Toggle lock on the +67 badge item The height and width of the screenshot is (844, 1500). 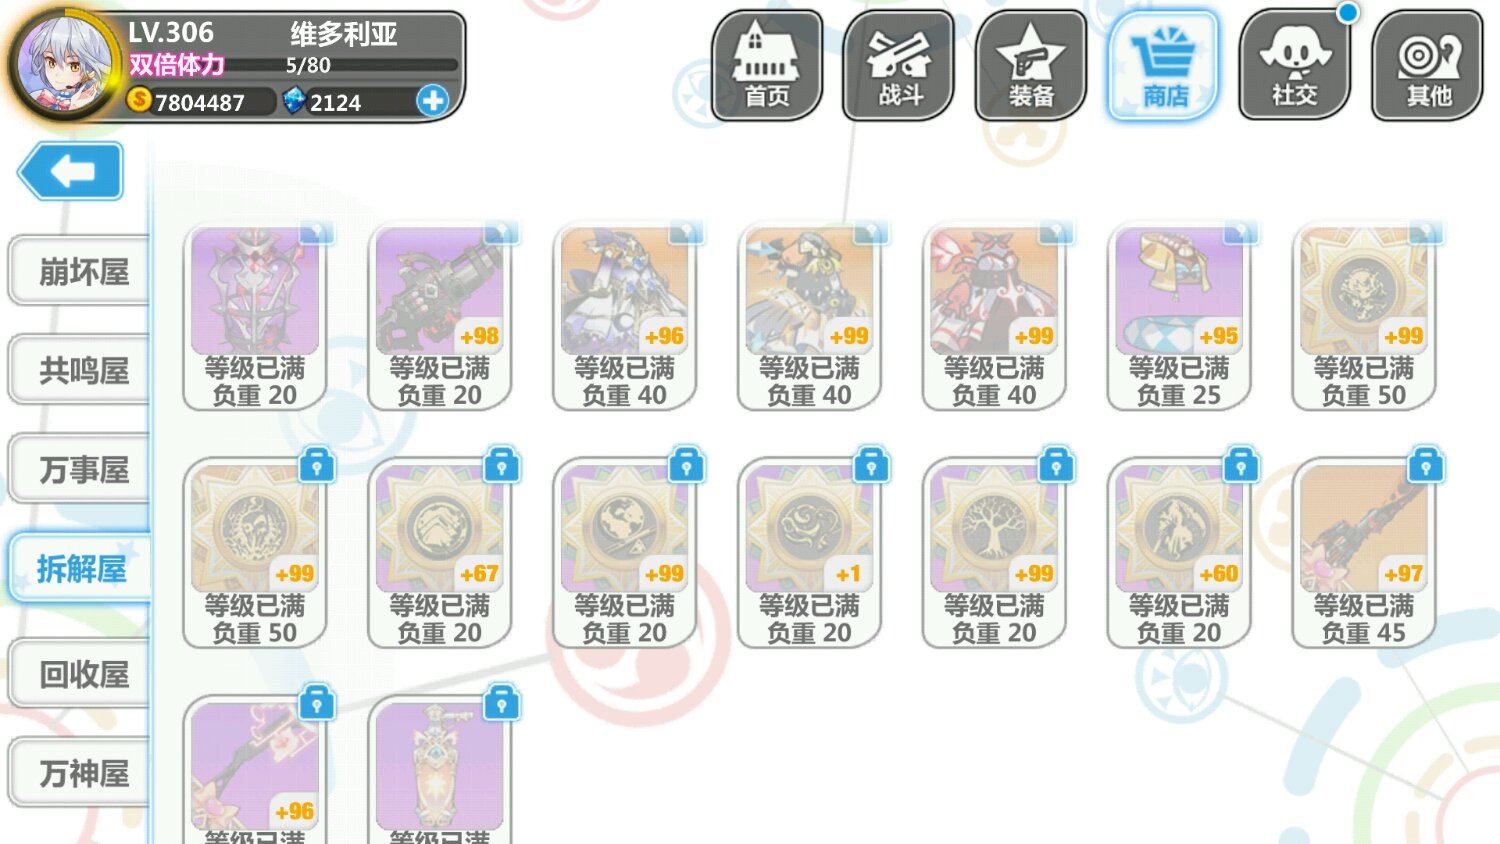501,466
